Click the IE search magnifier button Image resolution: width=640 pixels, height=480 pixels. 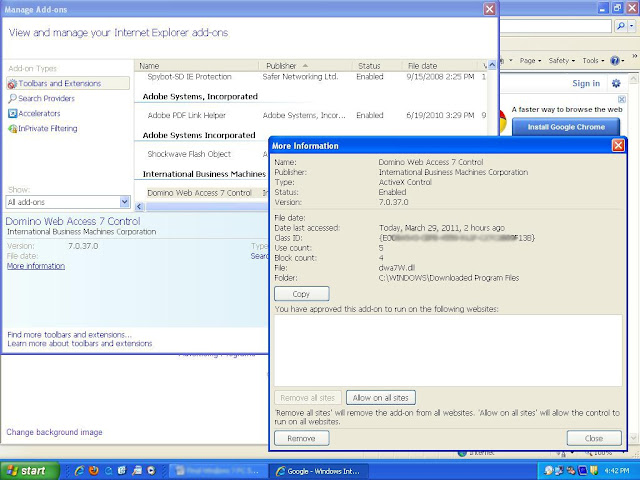tap(621, 26)
